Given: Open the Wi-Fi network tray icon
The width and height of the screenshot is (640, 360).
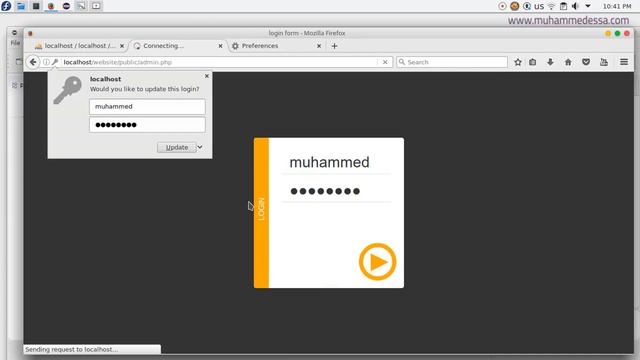Looking at the screenshot, I should 551,6.
